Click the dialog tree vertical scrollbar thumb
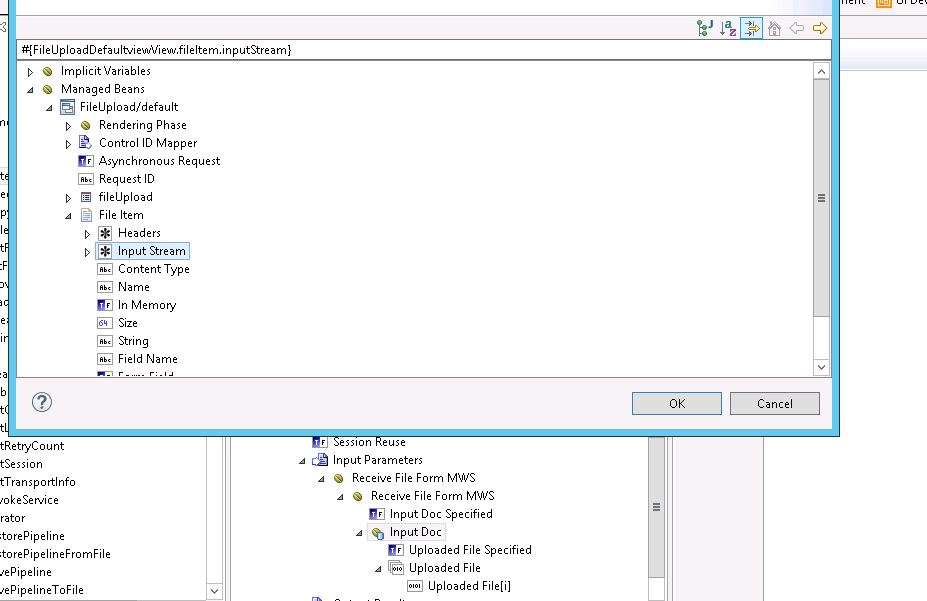This screenshot has height=601, width=927. [821, 198]
